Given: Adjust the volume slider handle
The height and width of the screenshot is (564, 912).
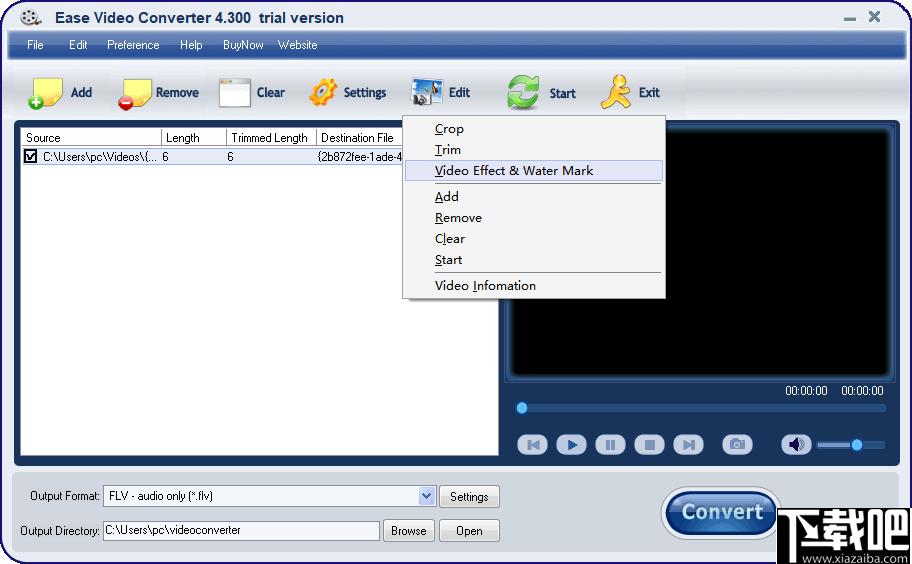Looking at the screenshot, I should (856, 445).
